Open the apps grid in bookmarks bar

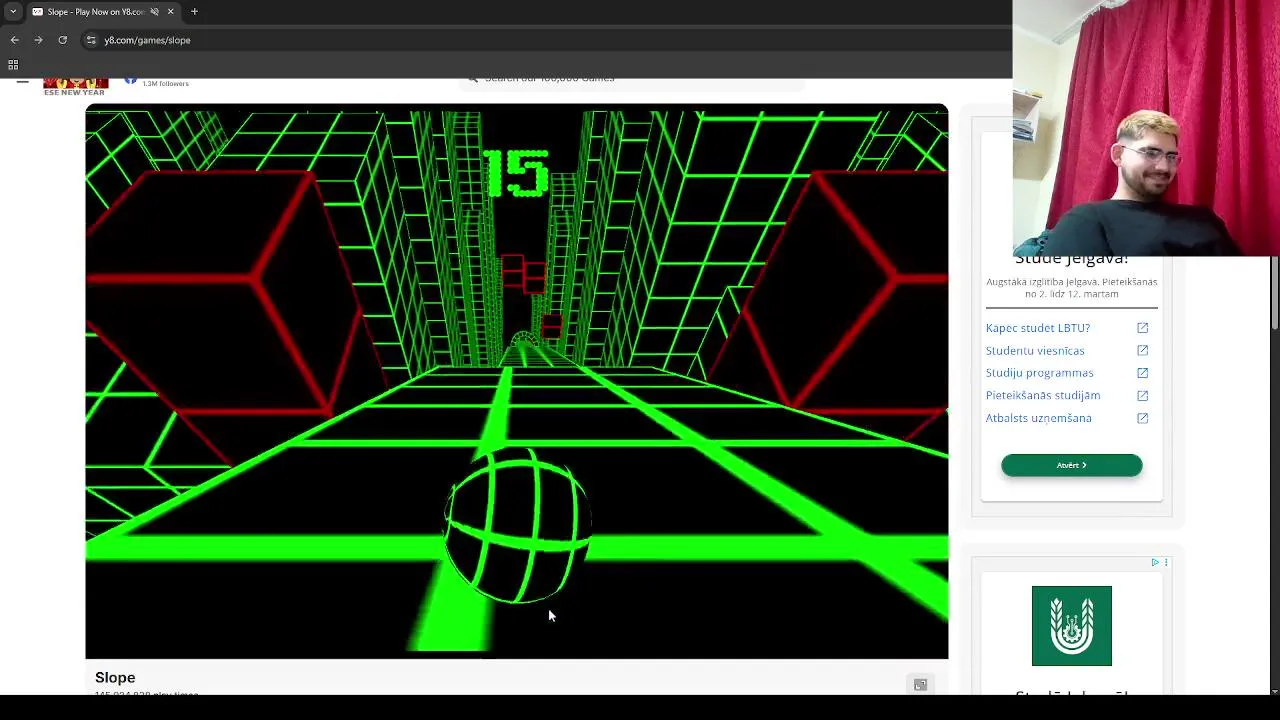(13, 65)
